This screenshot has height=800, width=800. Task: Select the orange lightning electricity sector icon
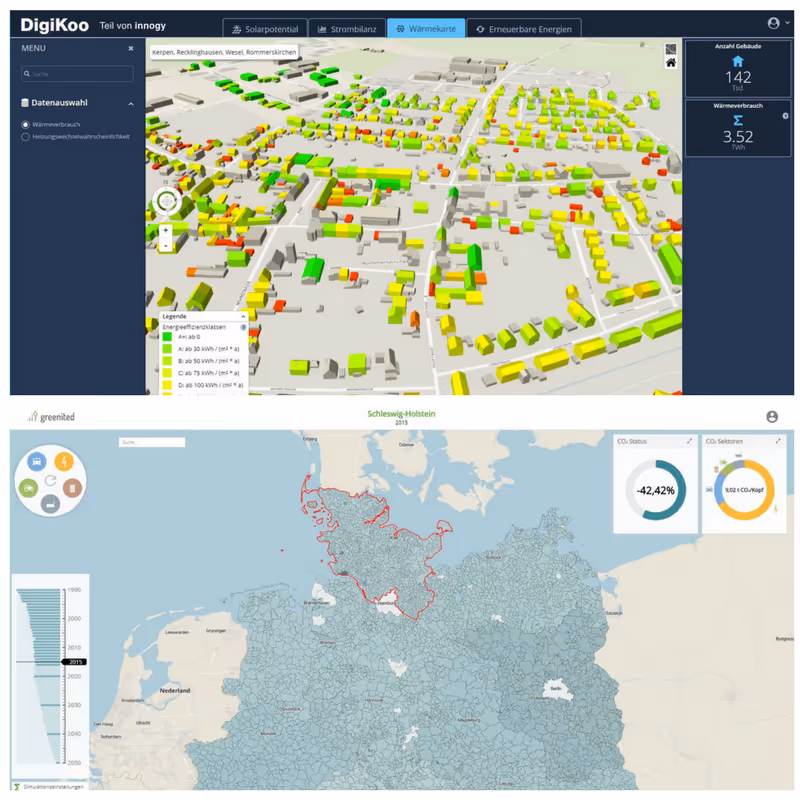pos(64,461)
